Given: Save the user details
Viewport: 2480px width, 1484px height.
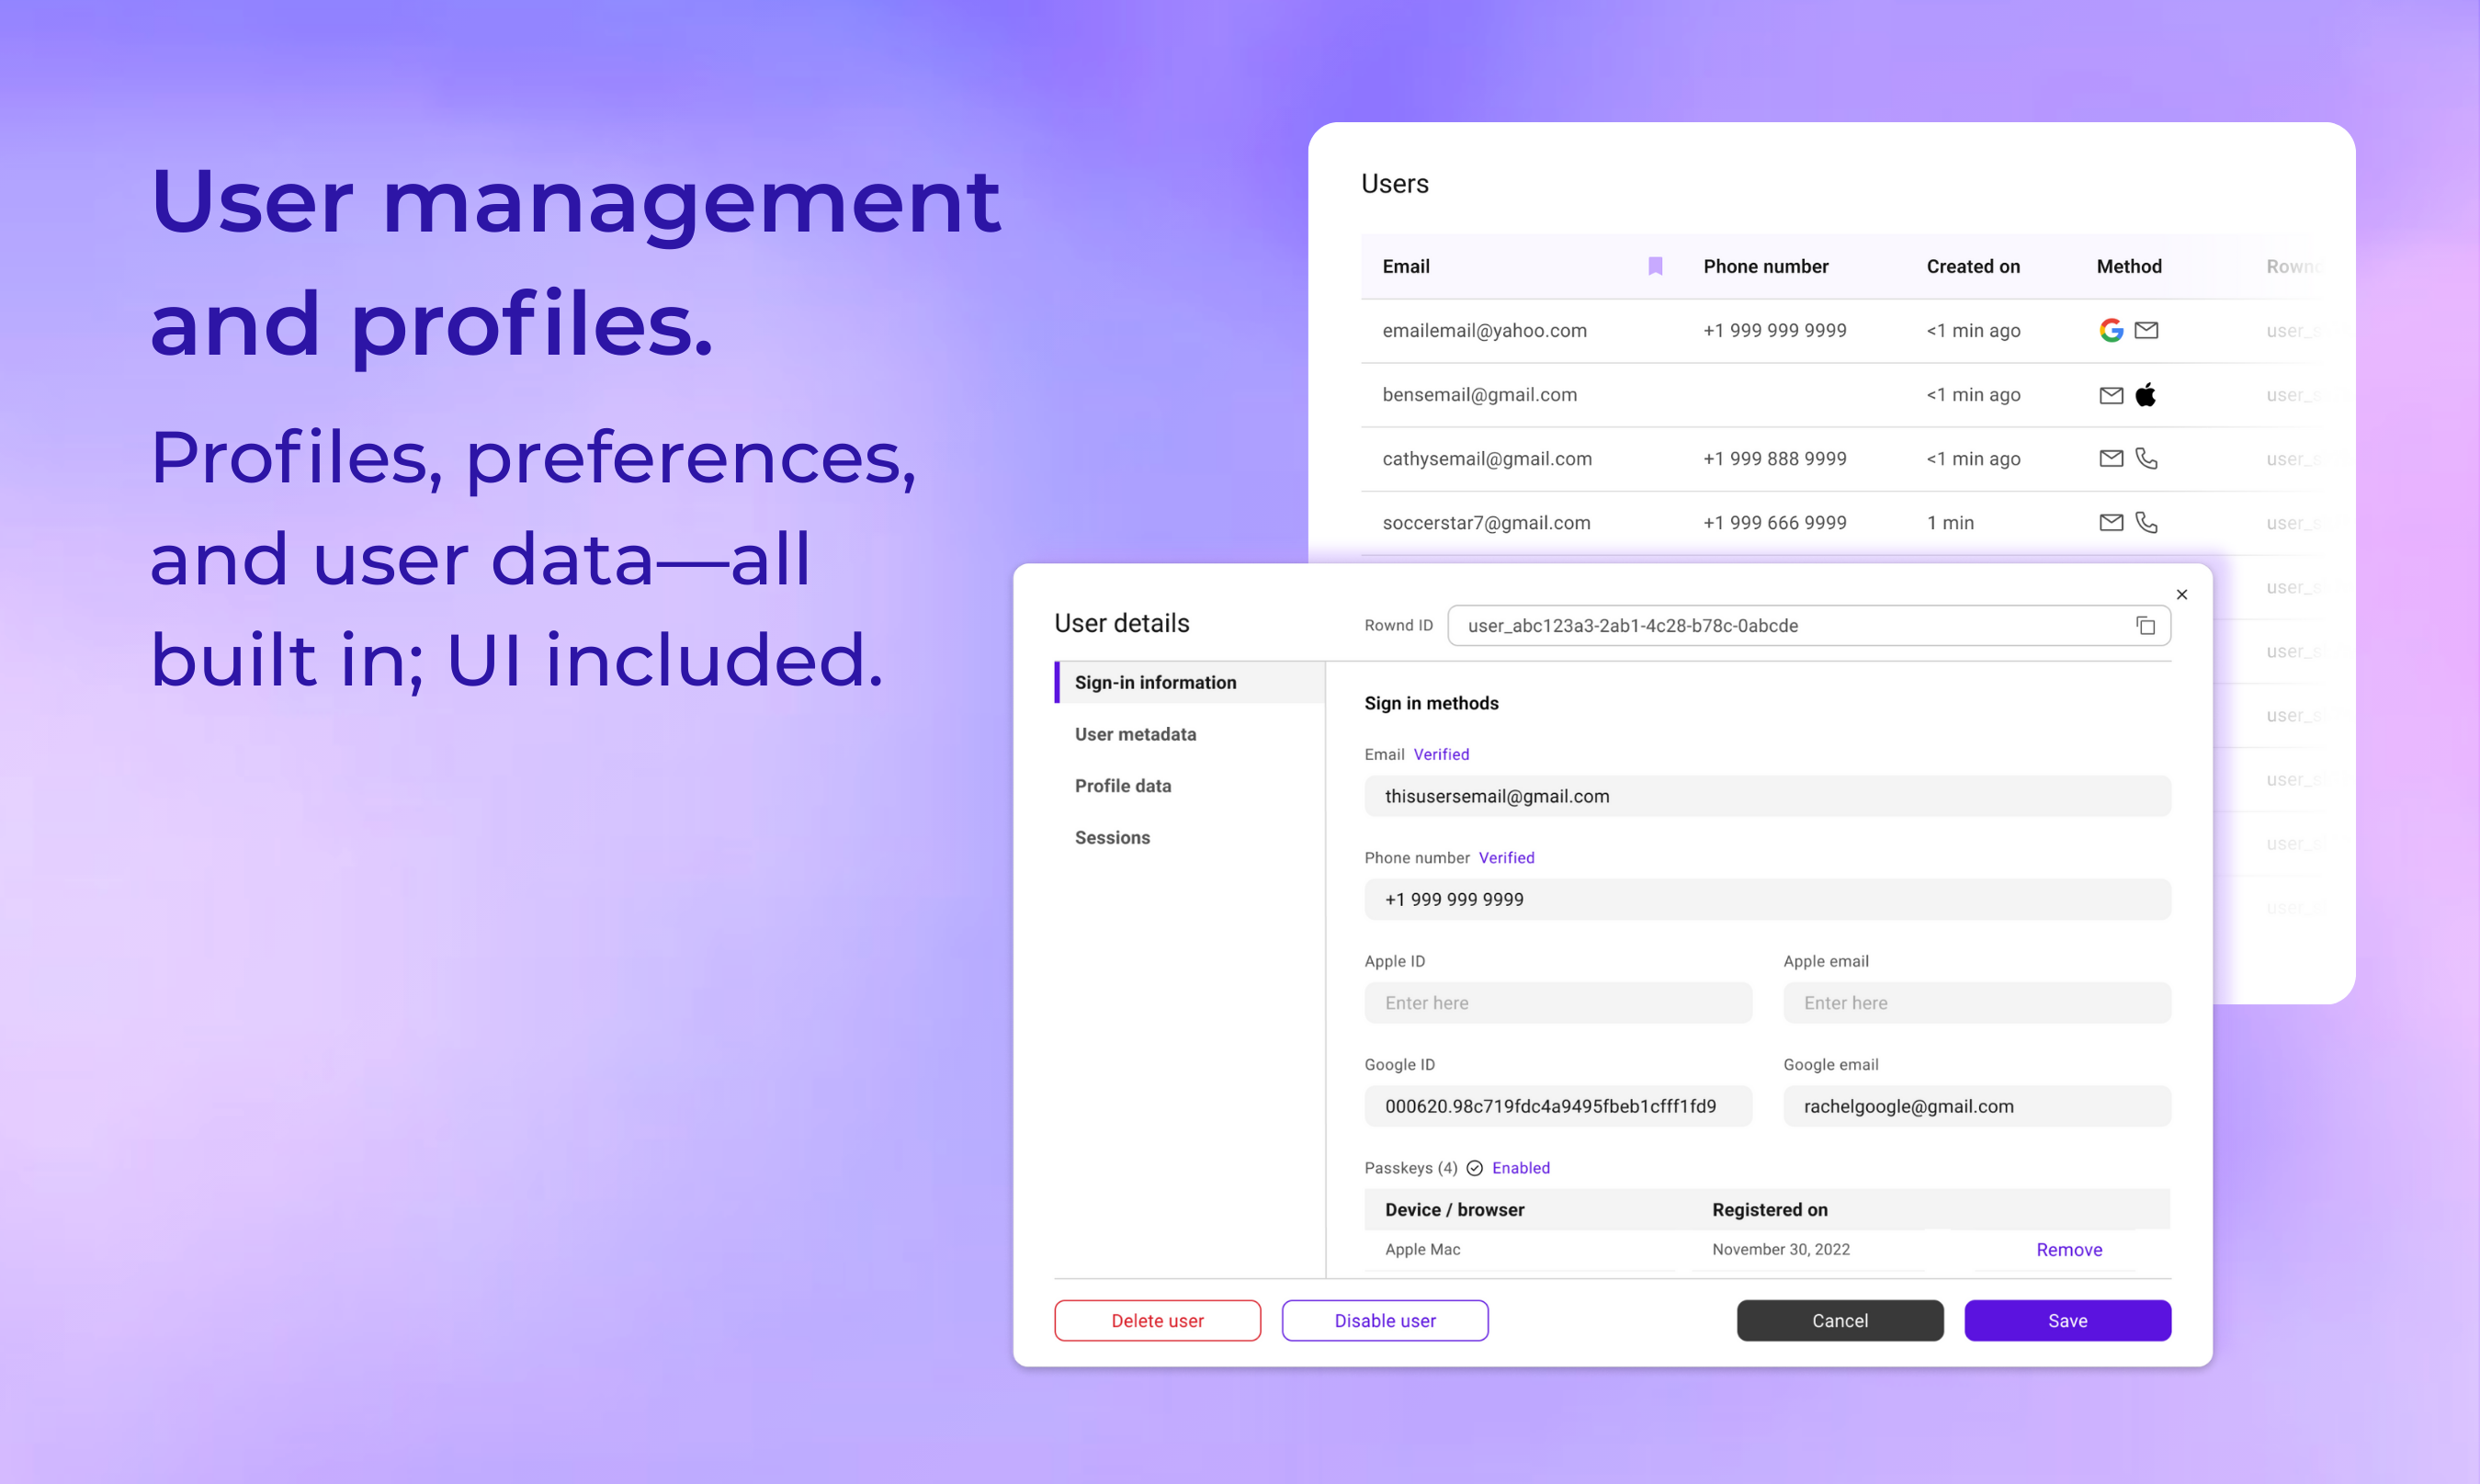Looking at the screenshot, I should coord(2067,1320).
